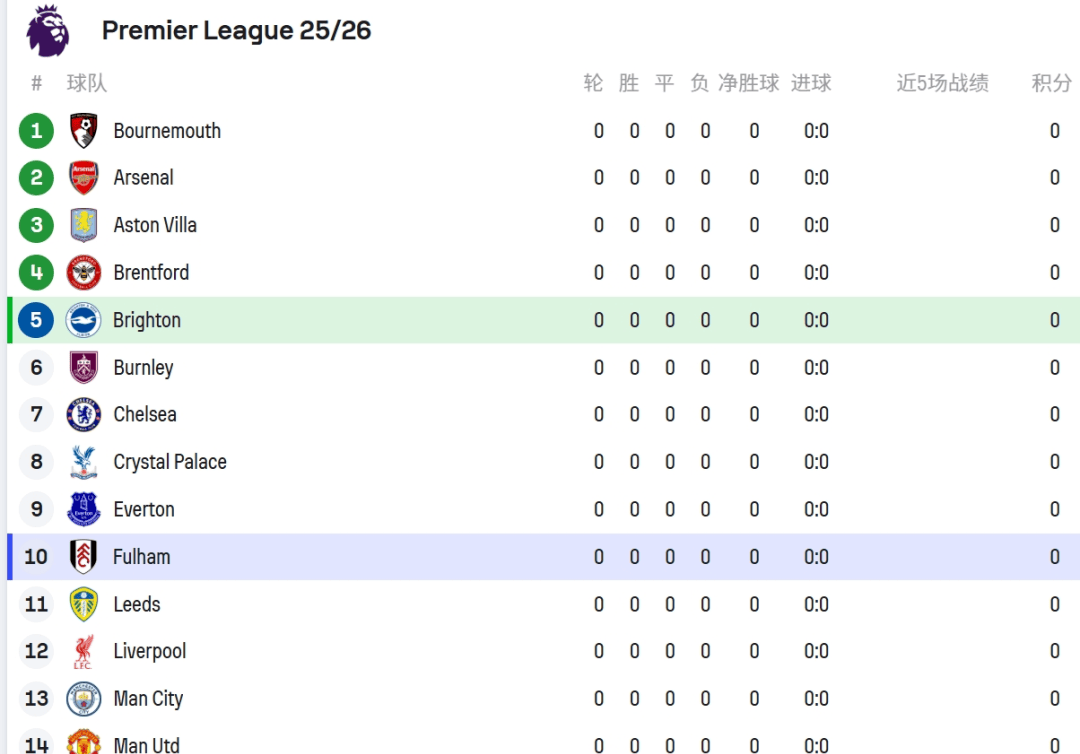Open the Leeds team link
Screen dimensions: 1080x754
(x=137, y=604)
